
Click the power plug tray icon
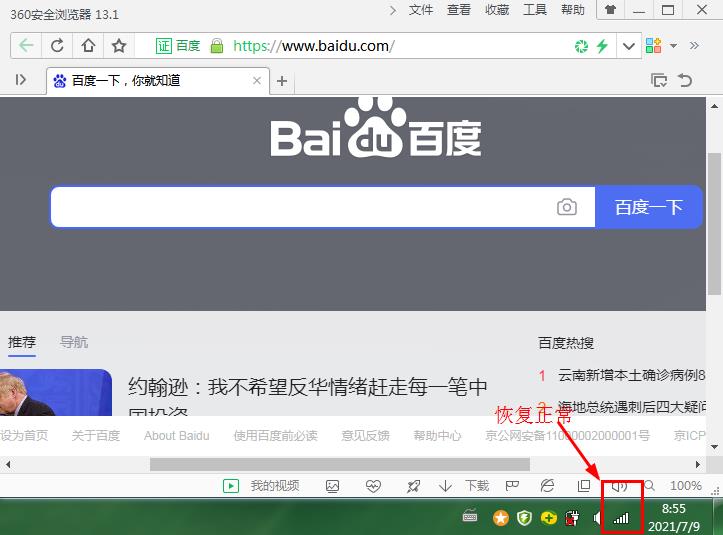pyautogui.click(x=572, y=518)
